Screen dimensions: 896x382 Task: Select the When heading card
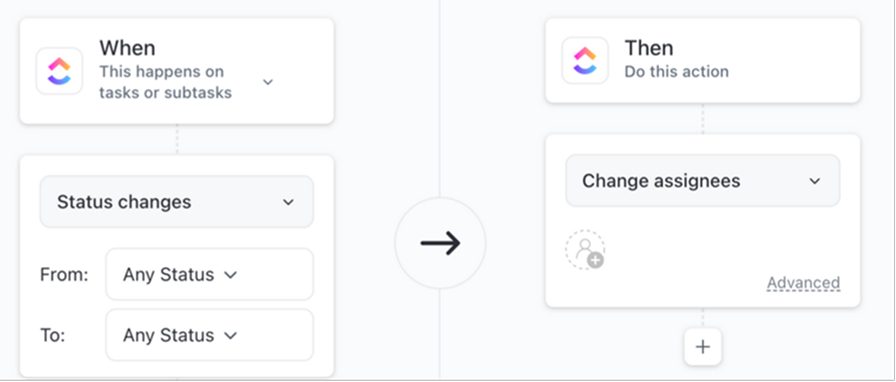[x=177, y=71]
